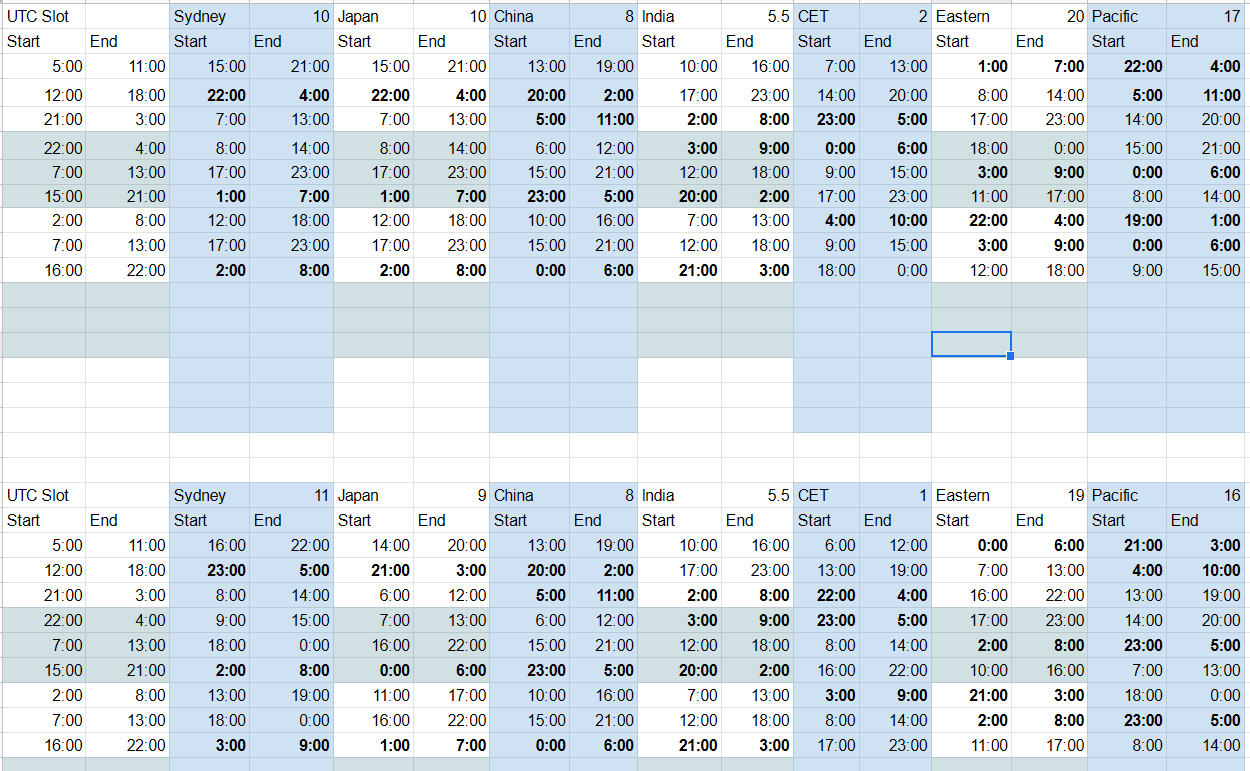Select the 5.5 offset next to India, upper table
This screenshot has height=771, width=1250.
pos(757,16)
